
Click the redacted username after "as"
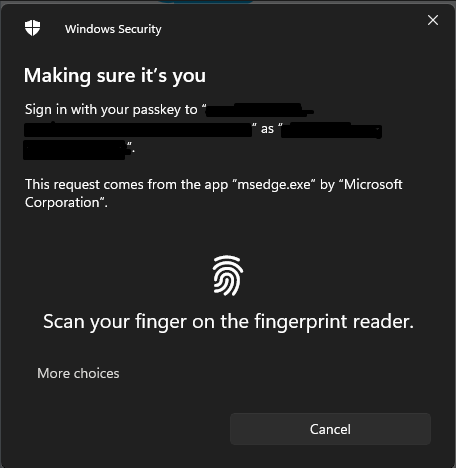click(x=332, y=130)
